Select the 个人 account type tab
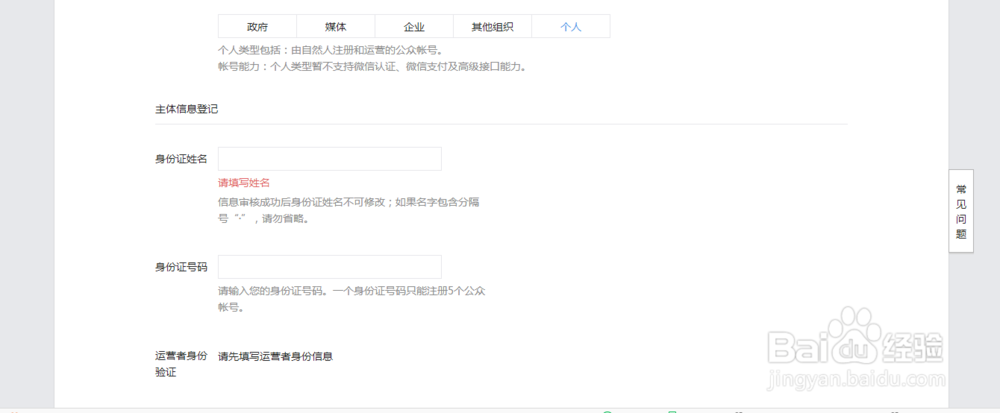The height and width of the screenshot is (413, 1000). pyautogui.click(x=571, y=27)
